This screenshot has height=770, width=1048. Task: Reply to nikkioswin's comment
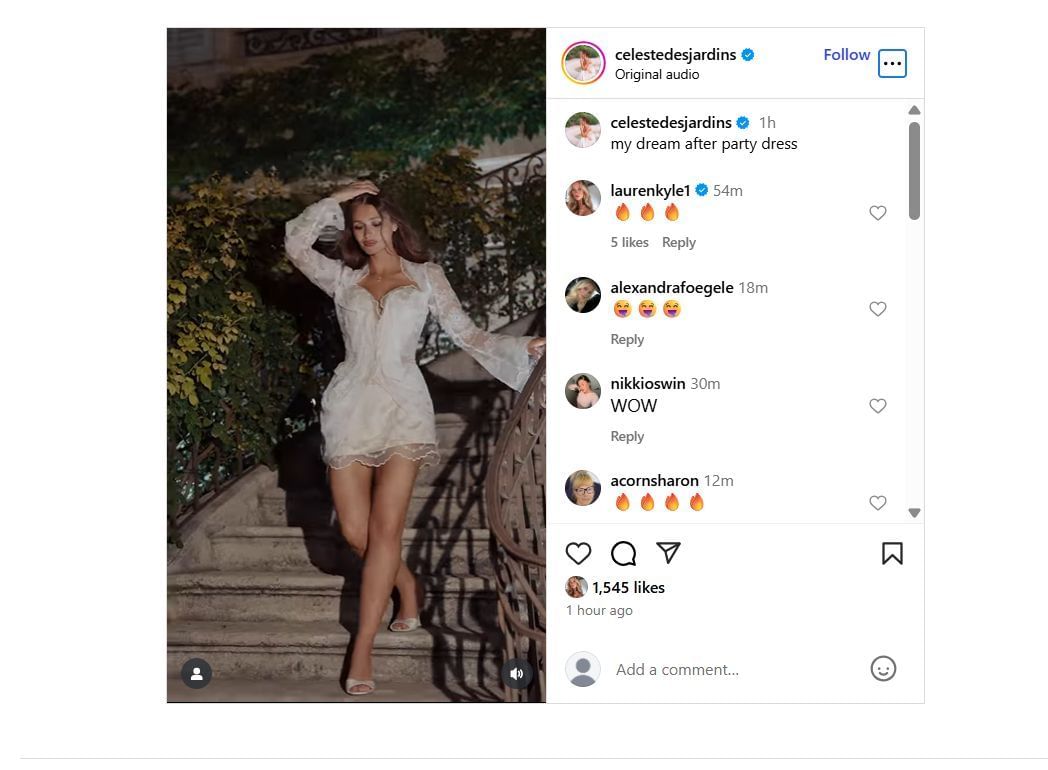627,436
